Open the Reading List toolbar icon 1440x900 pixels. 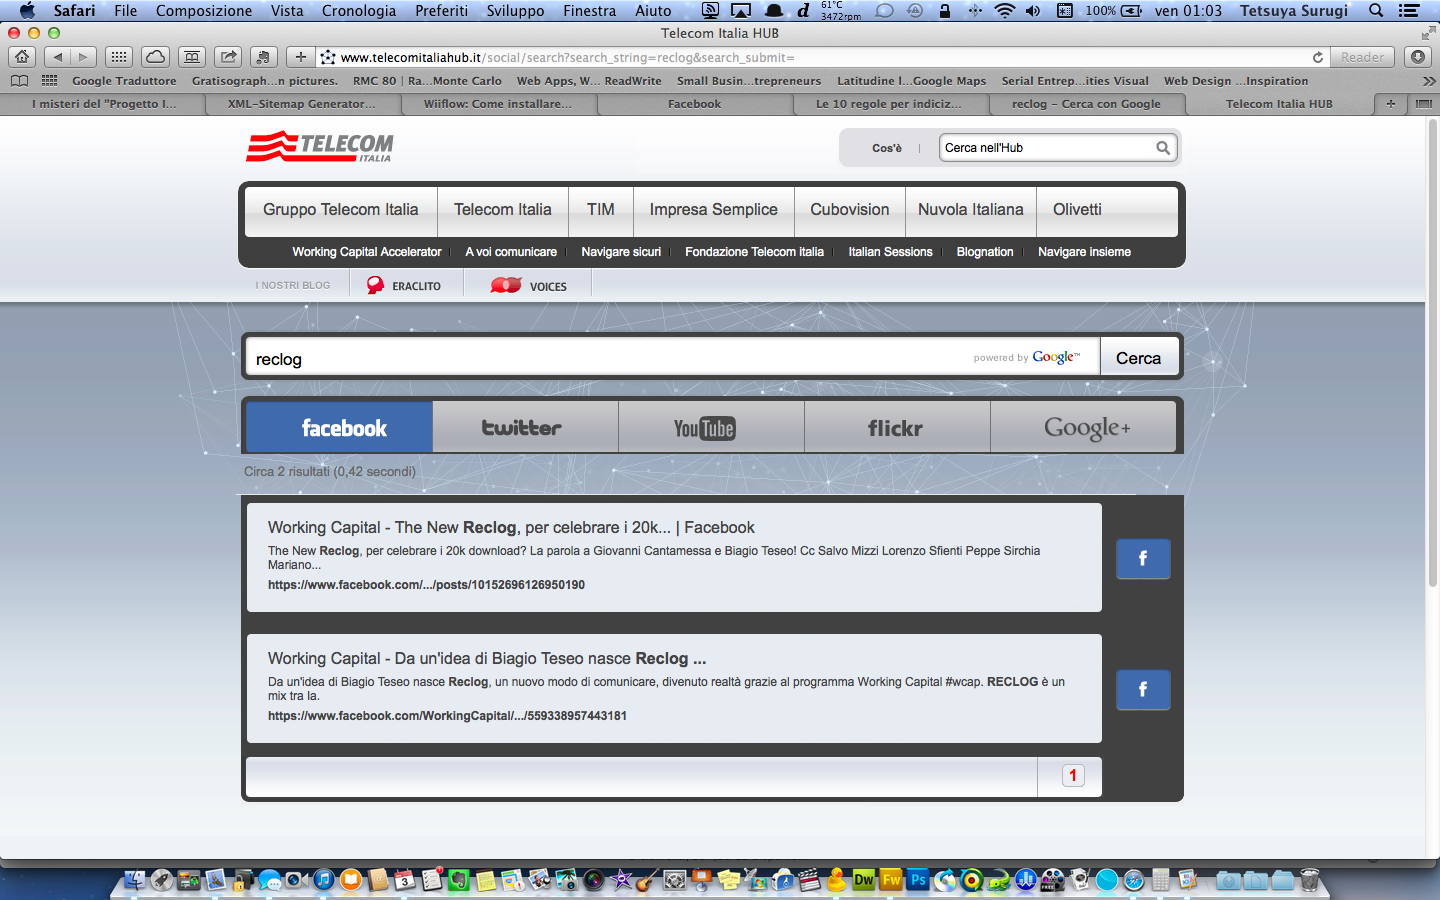pos(192,57)
